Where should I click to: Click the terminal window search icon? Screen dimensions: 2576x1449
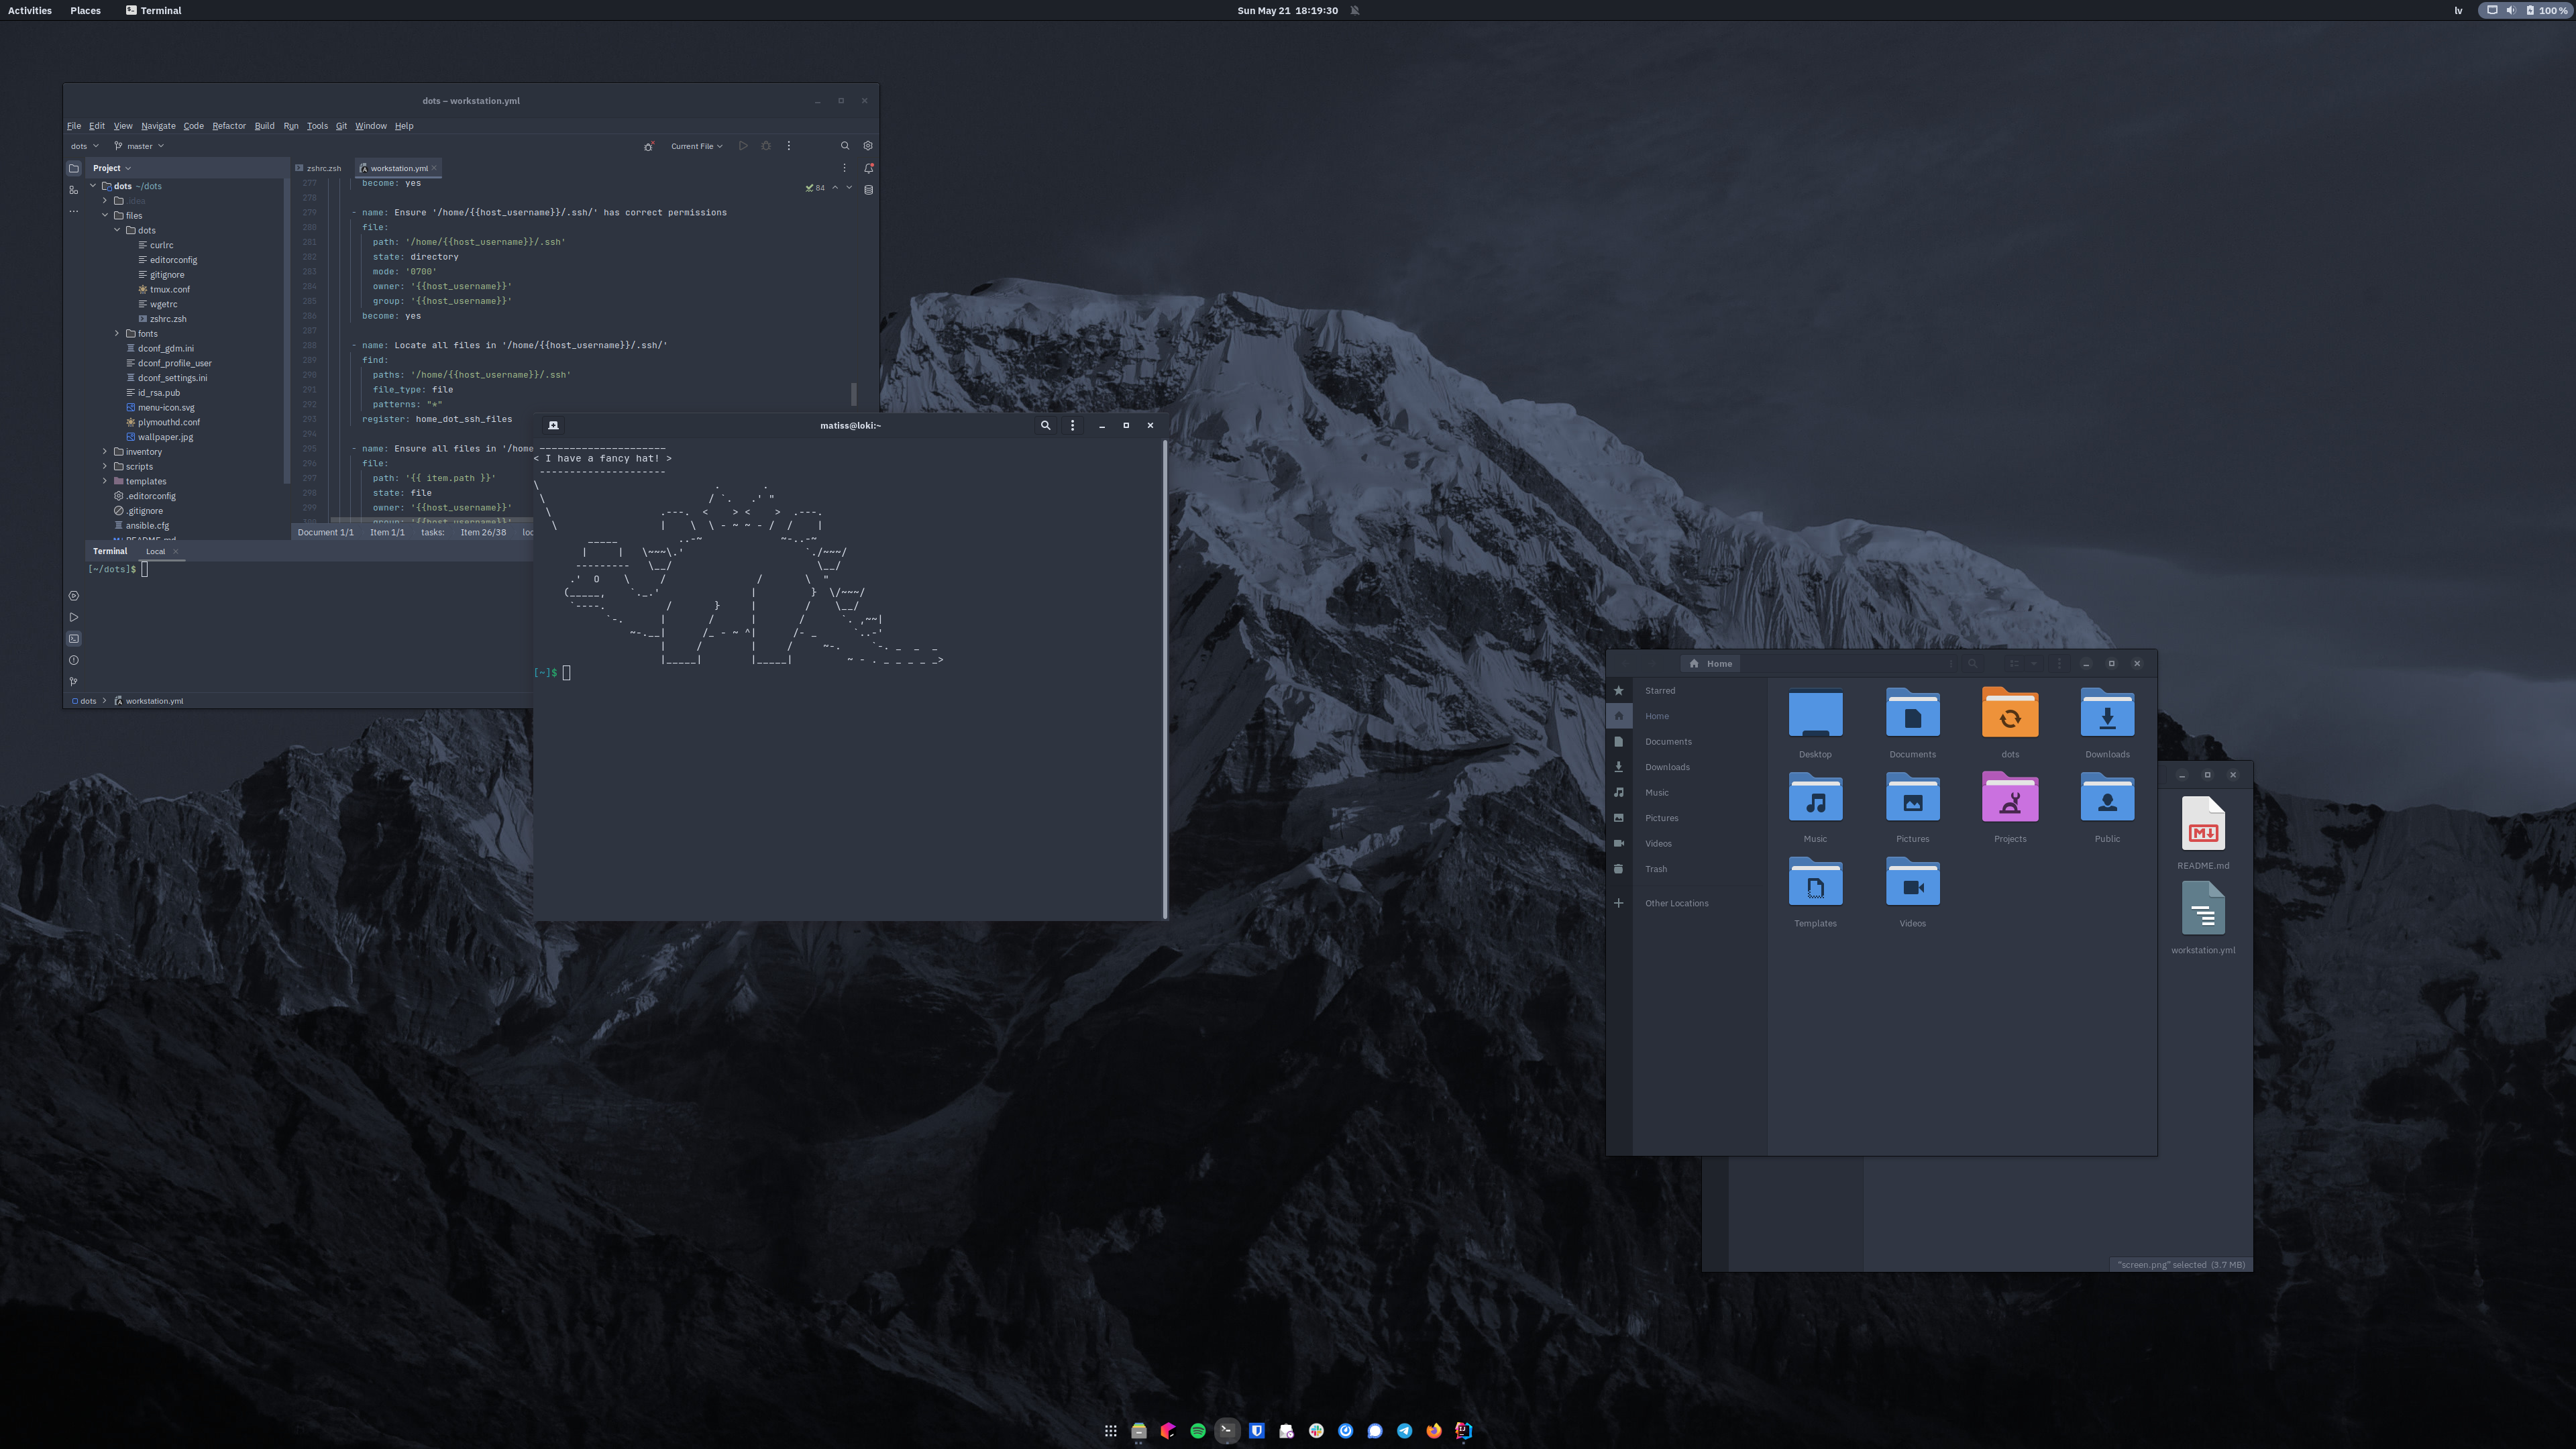point(1045,425)
